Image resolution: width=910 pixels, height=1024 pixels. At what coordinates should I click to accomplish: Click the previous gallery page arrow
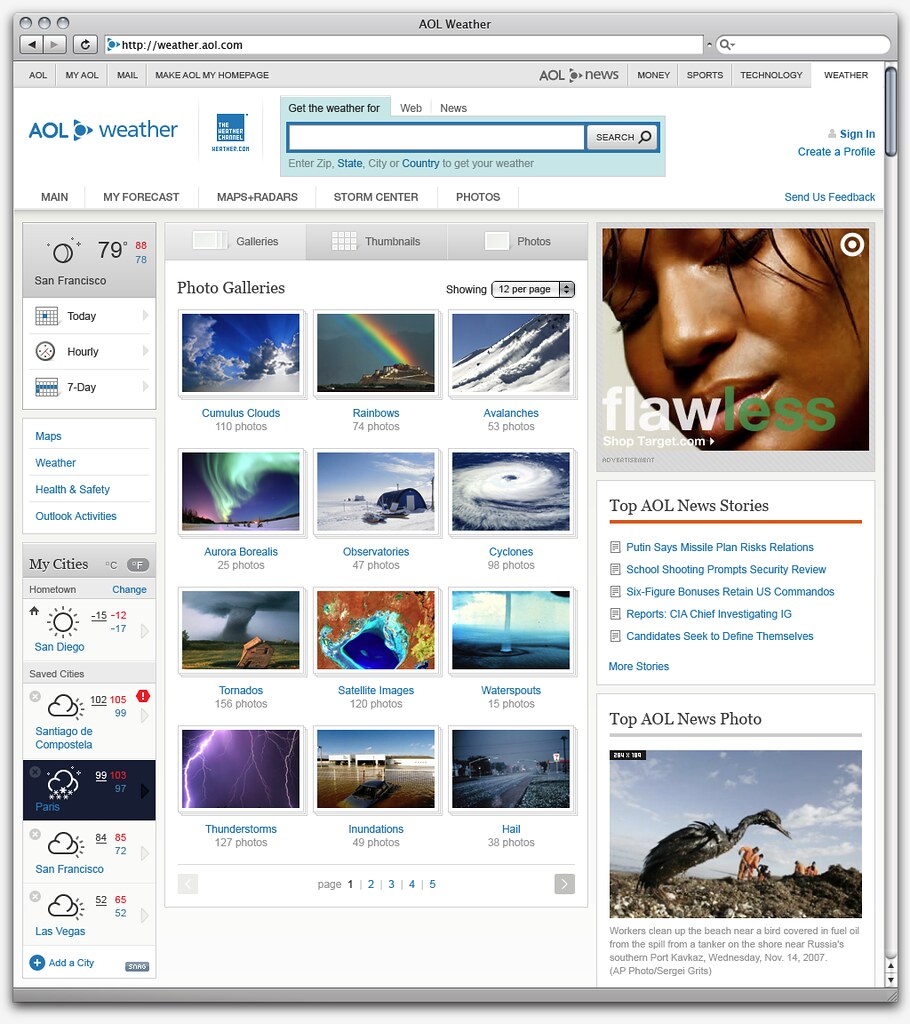(x=187, y=884)
